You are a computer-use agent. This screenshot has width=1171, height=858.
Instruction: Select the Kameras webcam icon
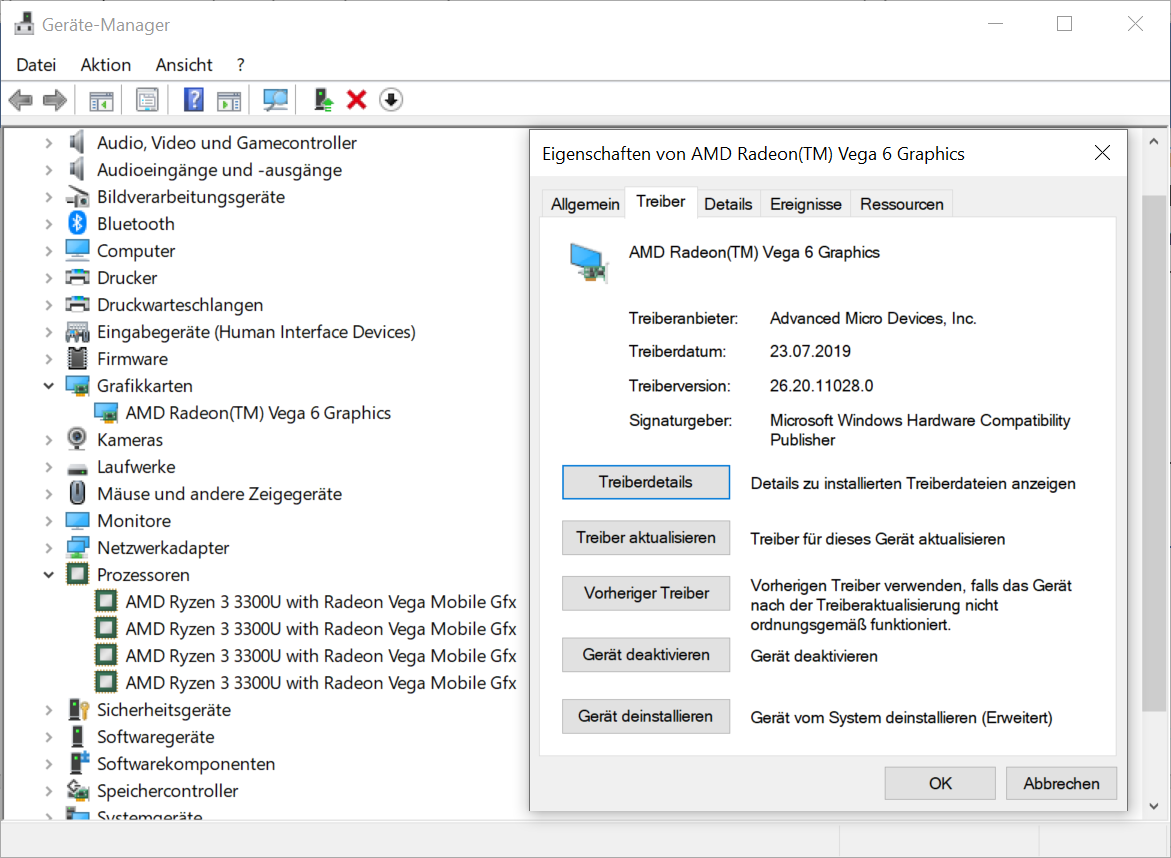click(77, 439)
